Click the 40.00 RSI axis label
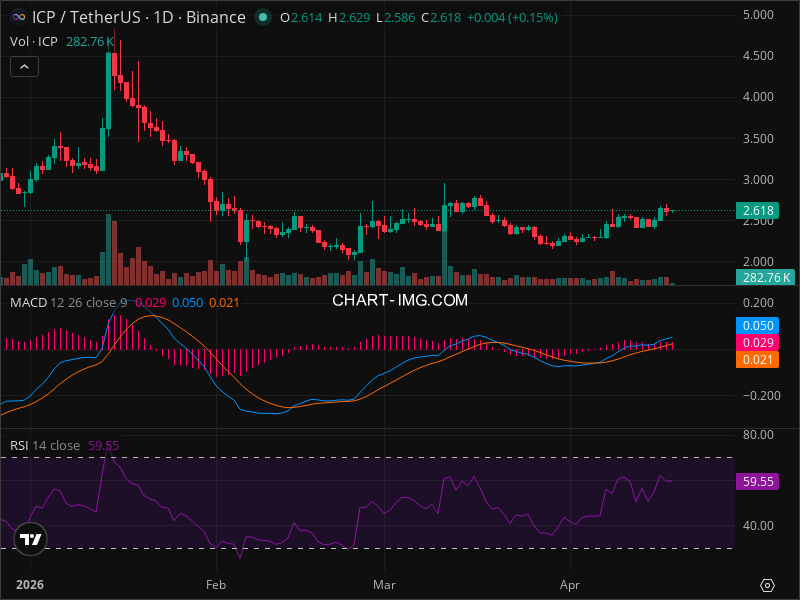The width and height of the screenshot is (800, 600). point(758,526)
